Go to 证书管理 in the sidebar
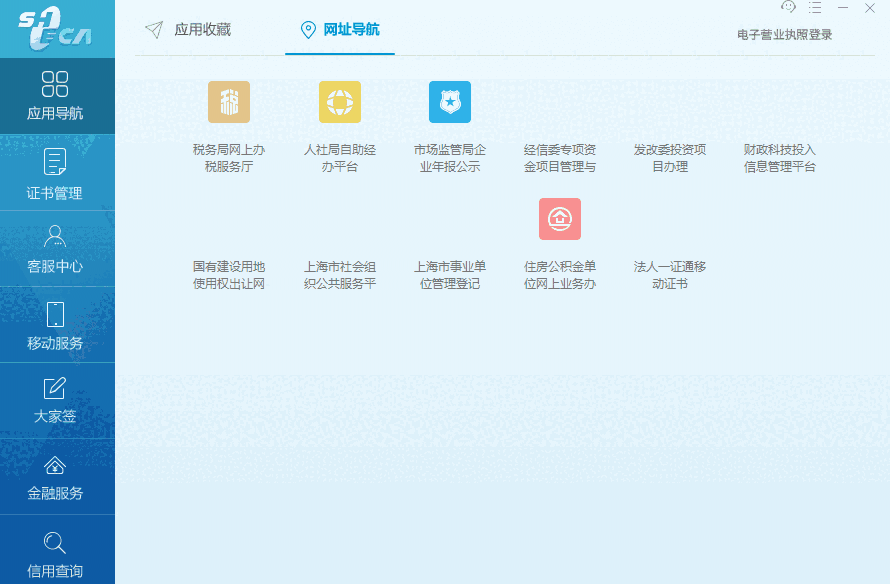The image size is (890, 584). pyautogui.click(x=56, y=172)
